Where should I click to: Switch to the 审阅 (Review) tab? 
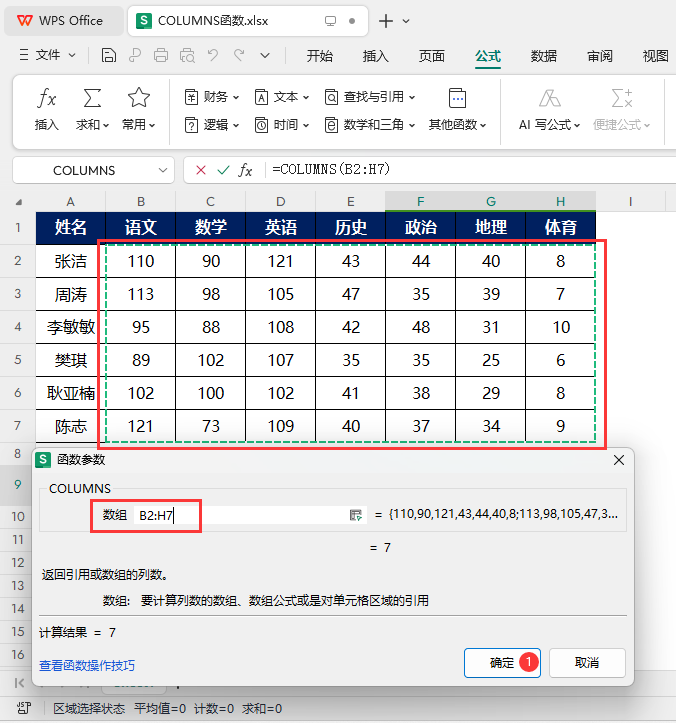pos(599,56)
